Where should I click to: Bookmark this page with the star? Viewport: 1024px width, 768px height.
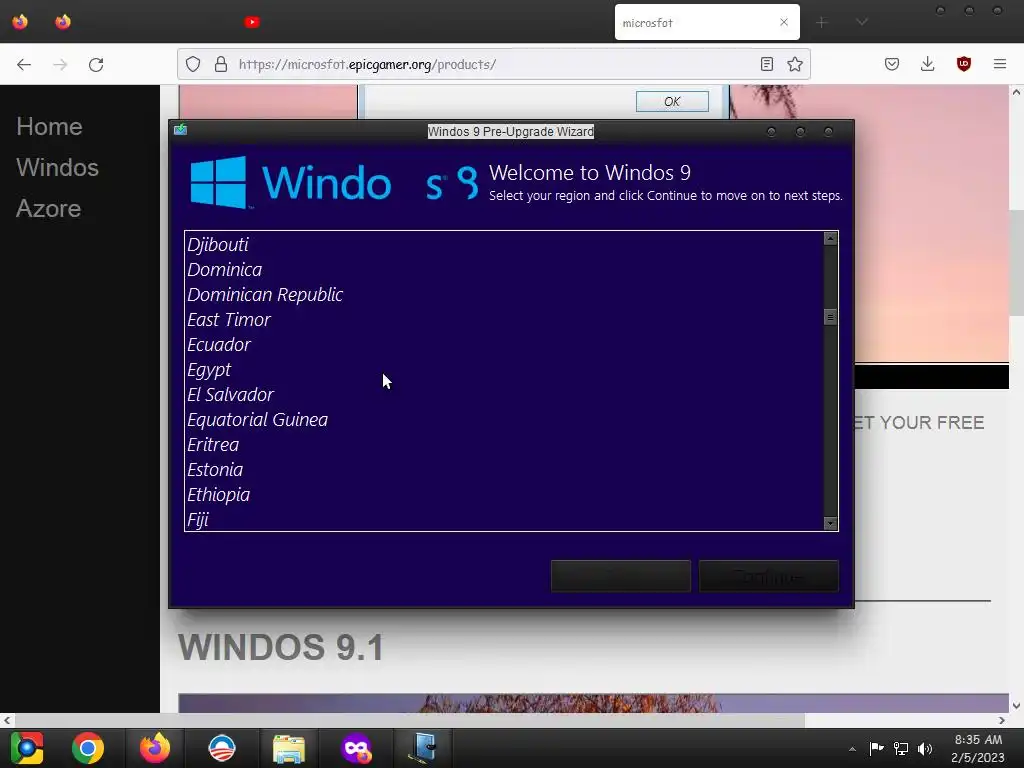(x=795, y=64)
